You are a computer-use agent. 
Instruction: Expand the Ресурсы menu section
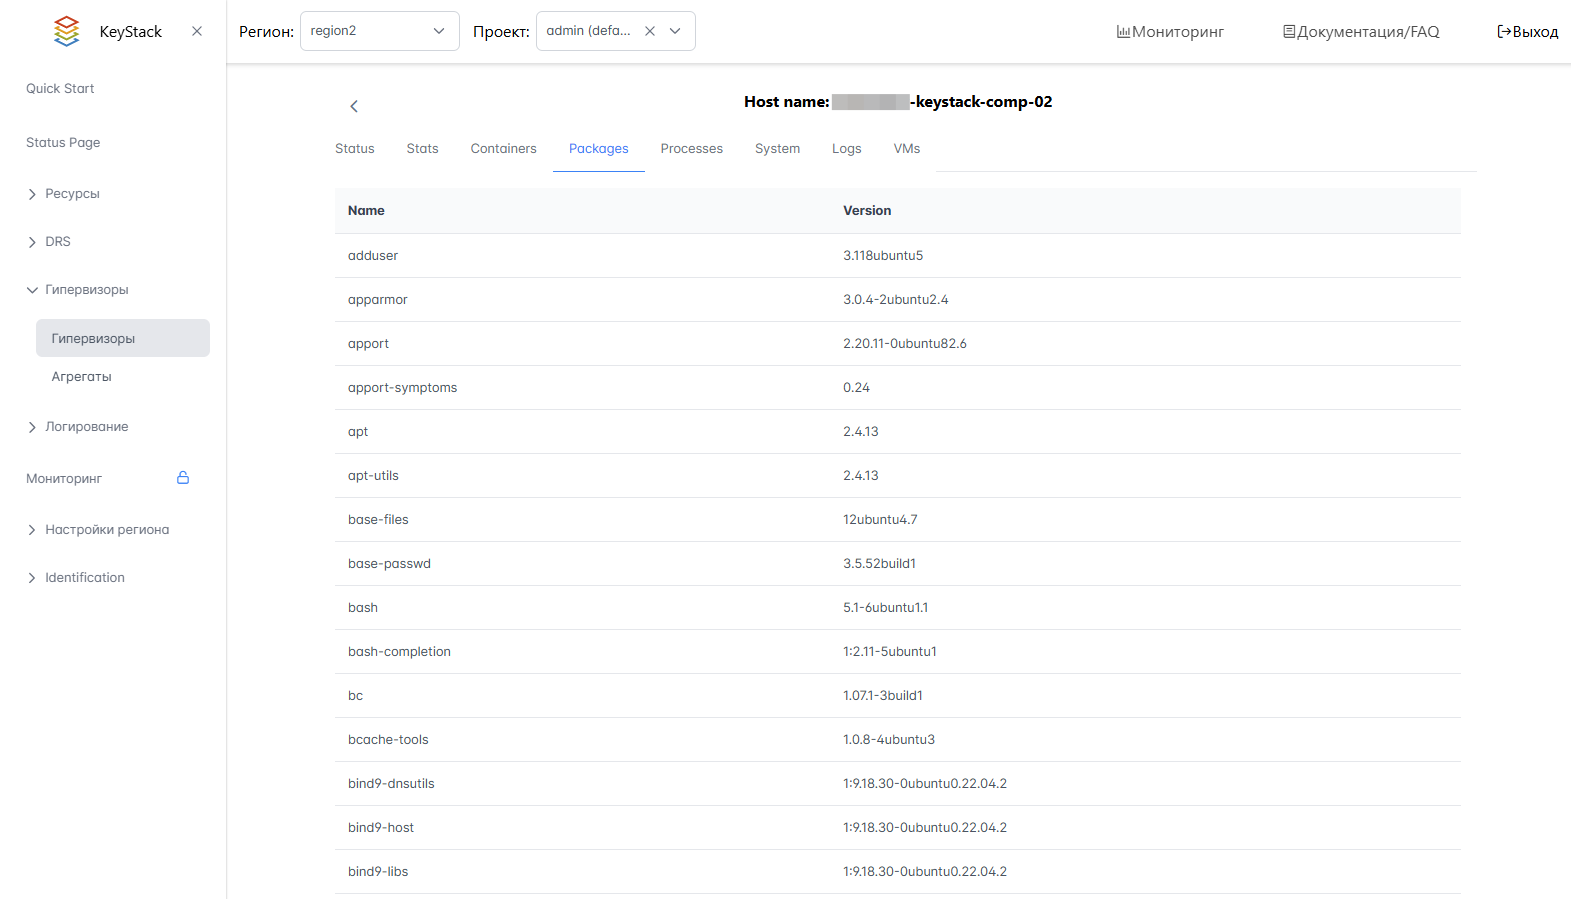pyautogui.click(x=72, y=194)
